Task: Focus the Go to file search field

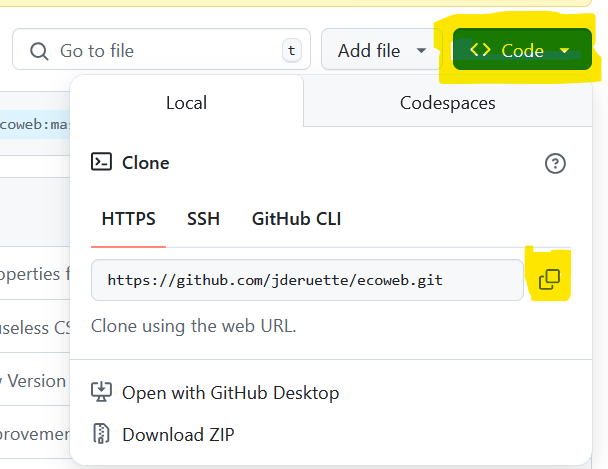Action: [x=161, y=49]
